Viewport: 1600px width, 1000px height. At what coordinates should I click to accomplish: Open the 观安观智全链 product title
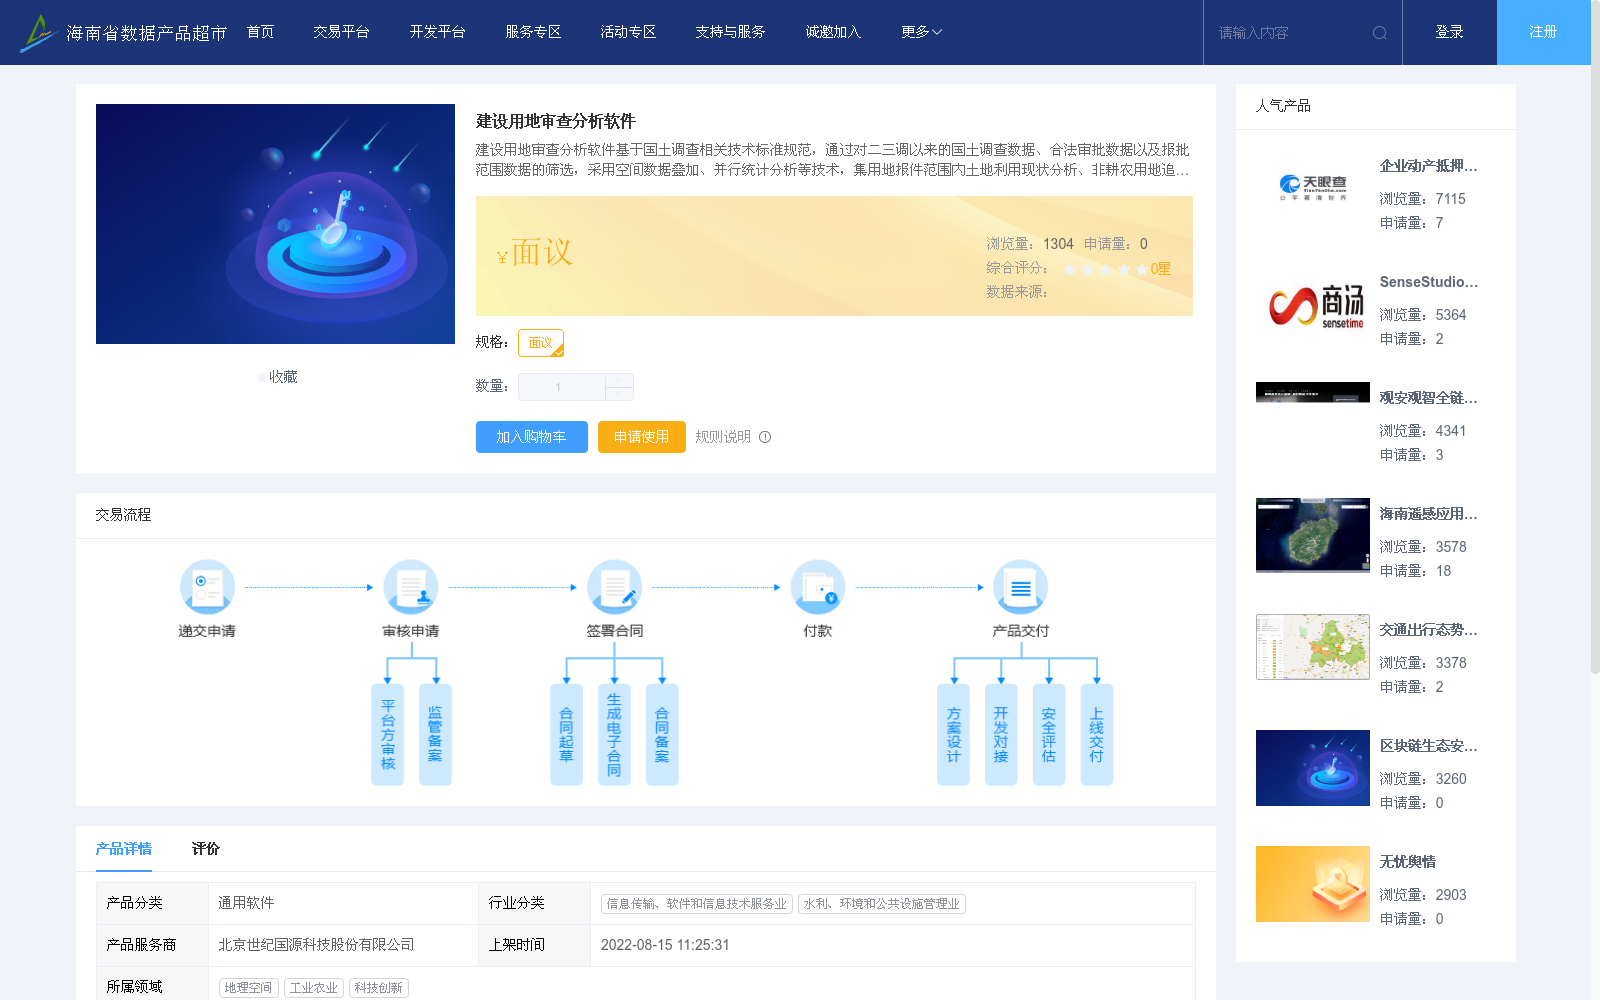coord(1428,398)
